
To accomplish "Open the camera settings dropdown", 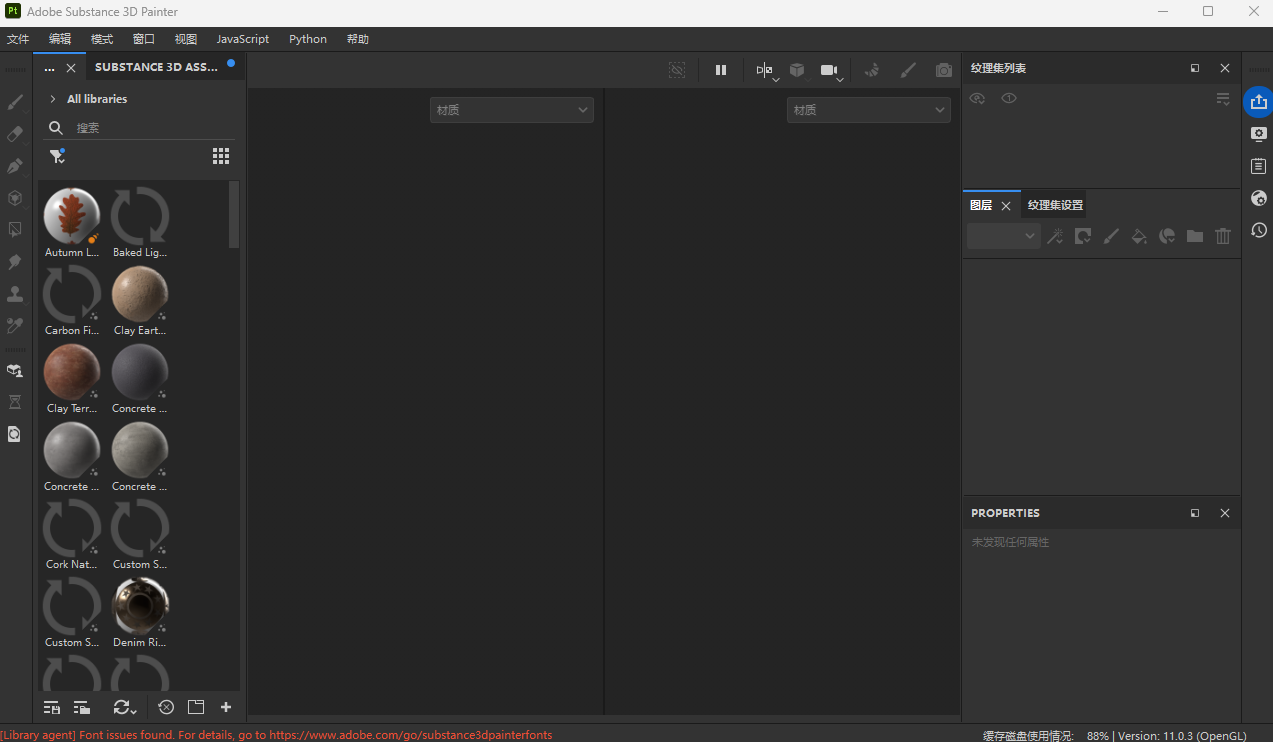I will (x=832, y=71).
